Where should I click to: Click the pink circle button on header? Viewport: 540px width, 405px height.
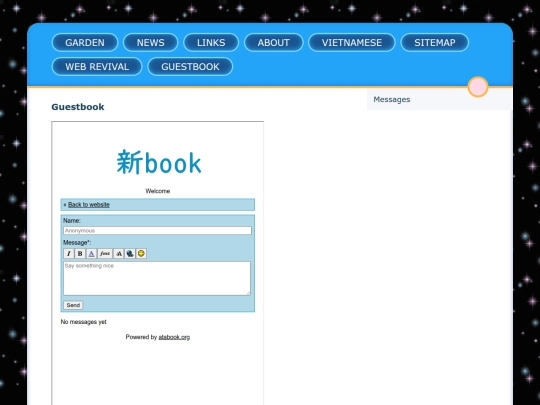point(478,87)
